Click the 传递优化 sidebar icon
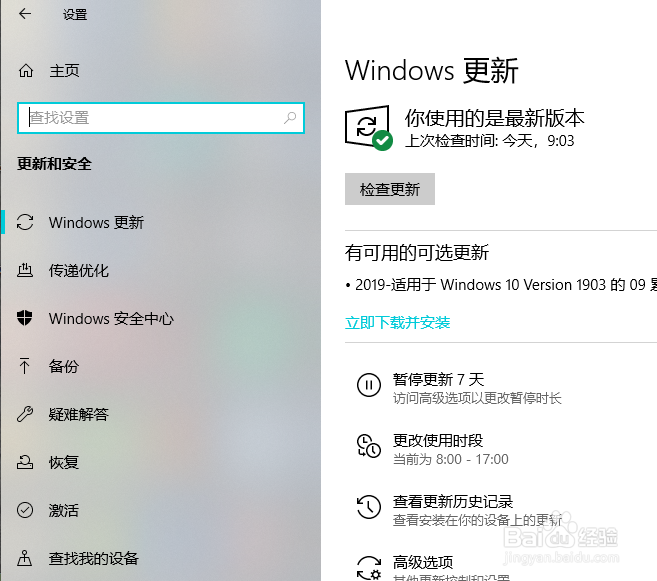The height and width of the screenshot is (581, 657). (x=25, y=270)
